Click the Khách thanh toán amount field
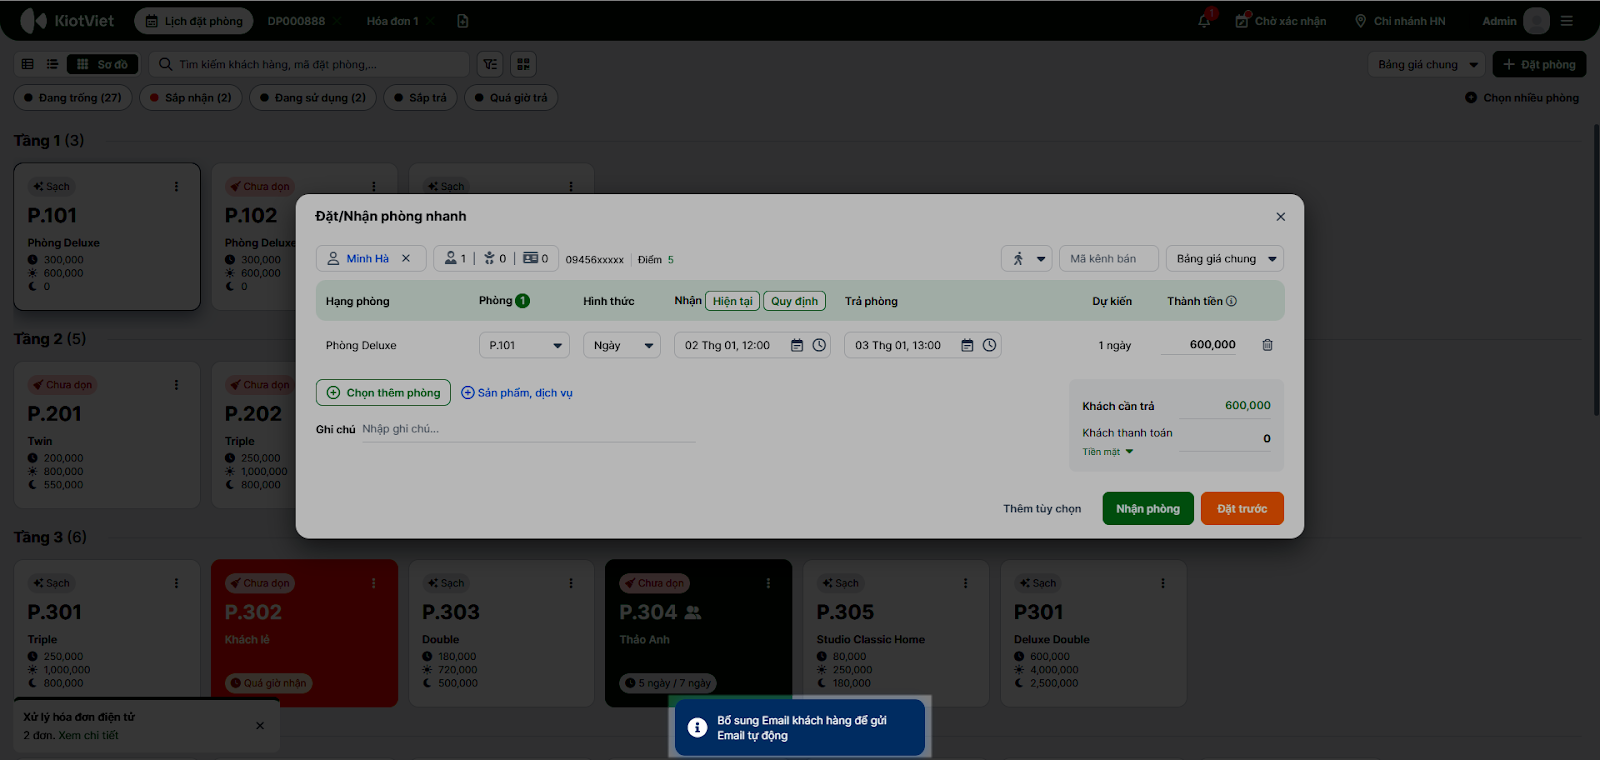Viewport: 1600px width, 760px height. [1223, 438]
